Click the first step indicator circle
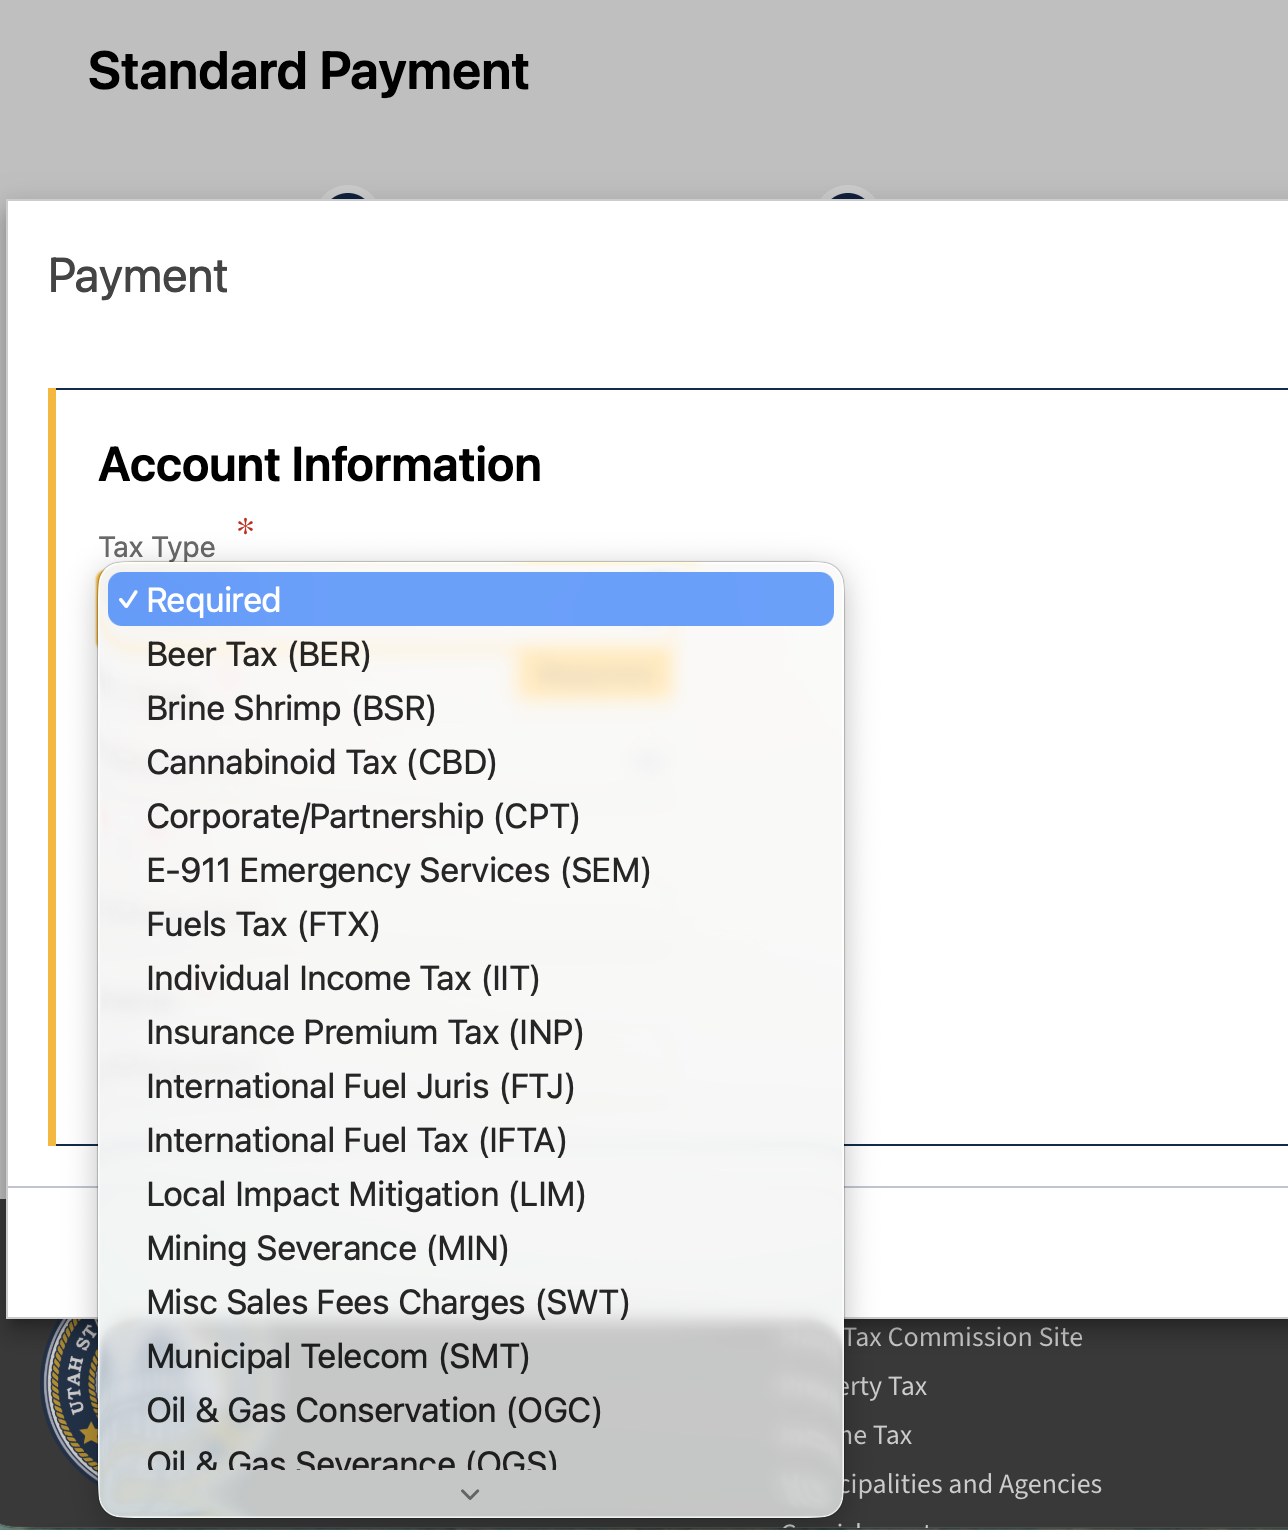 [x=347, y=198]
